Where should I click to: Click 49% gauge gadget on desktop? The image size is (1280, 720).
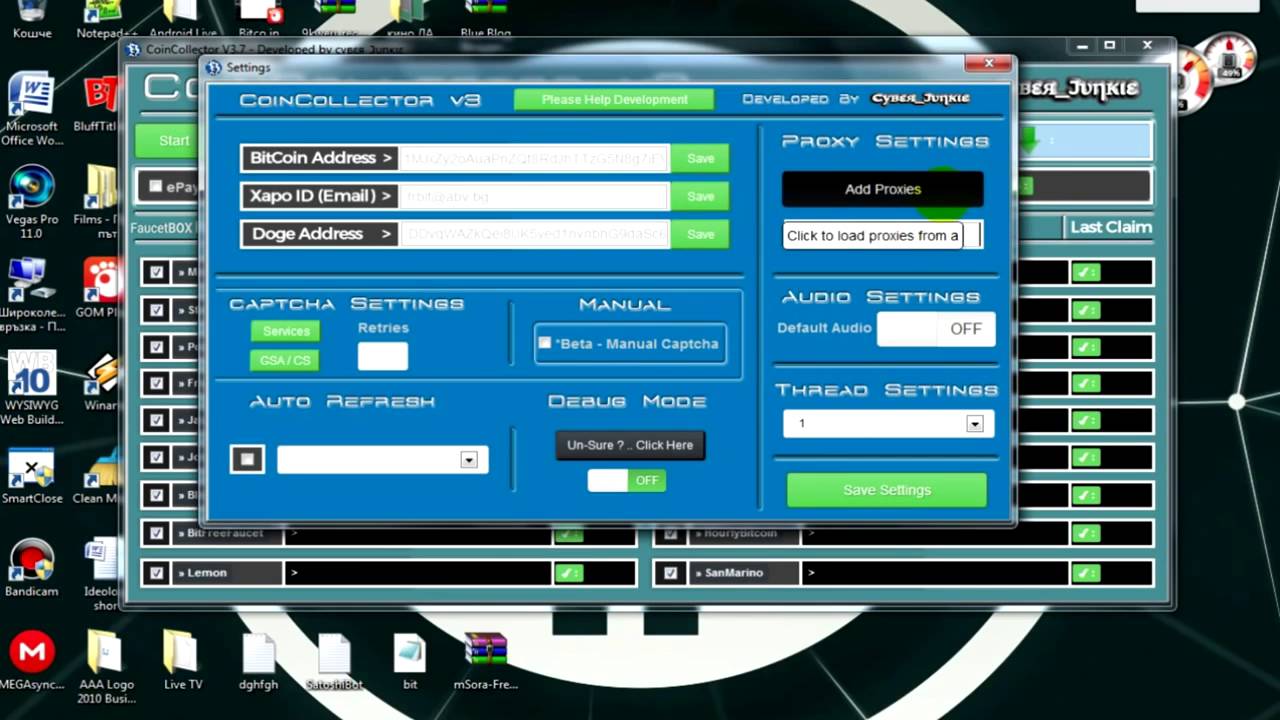(1230, 62)
